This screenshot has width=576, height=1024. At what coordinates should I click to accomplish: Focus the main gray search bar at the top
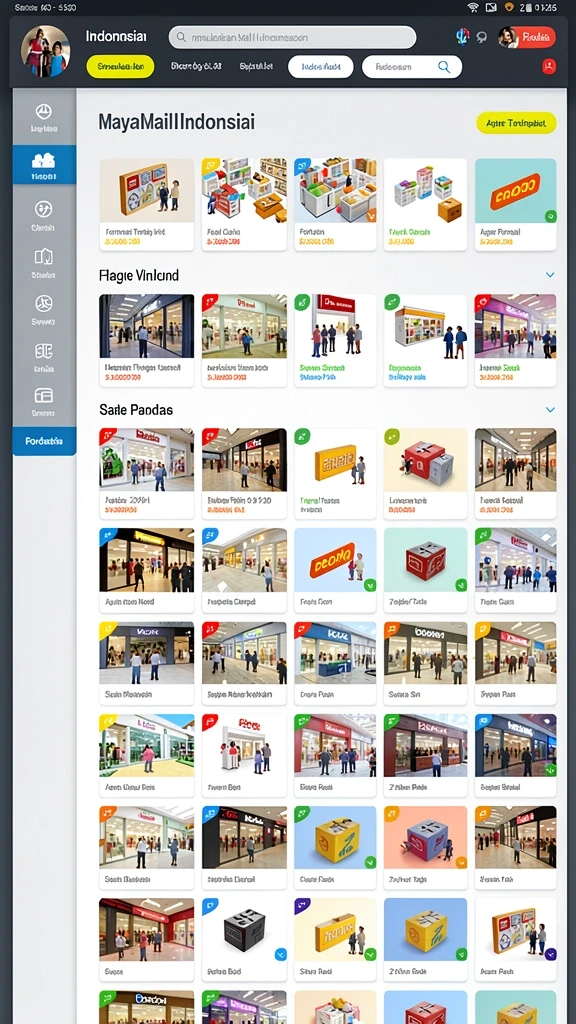coord(293,37)
